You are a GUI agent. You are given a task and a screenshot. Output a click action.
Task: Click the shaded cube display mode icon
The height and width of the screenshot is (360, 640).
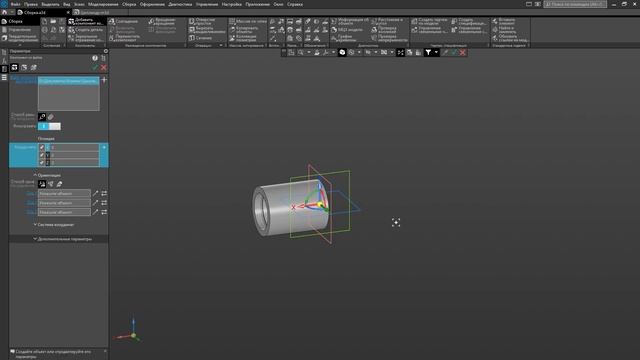click(x=342, y=52)
